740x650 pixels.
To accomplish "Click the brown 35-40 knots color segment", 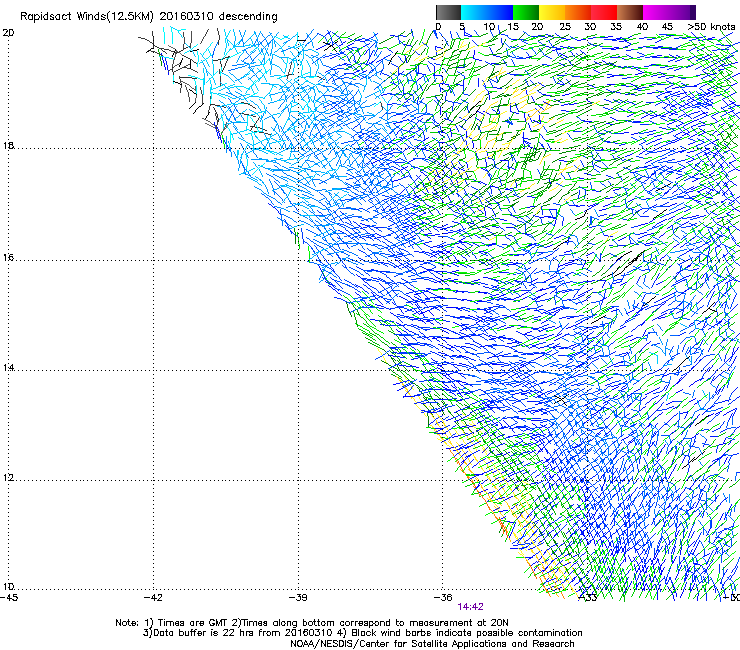I will [631, 12].
